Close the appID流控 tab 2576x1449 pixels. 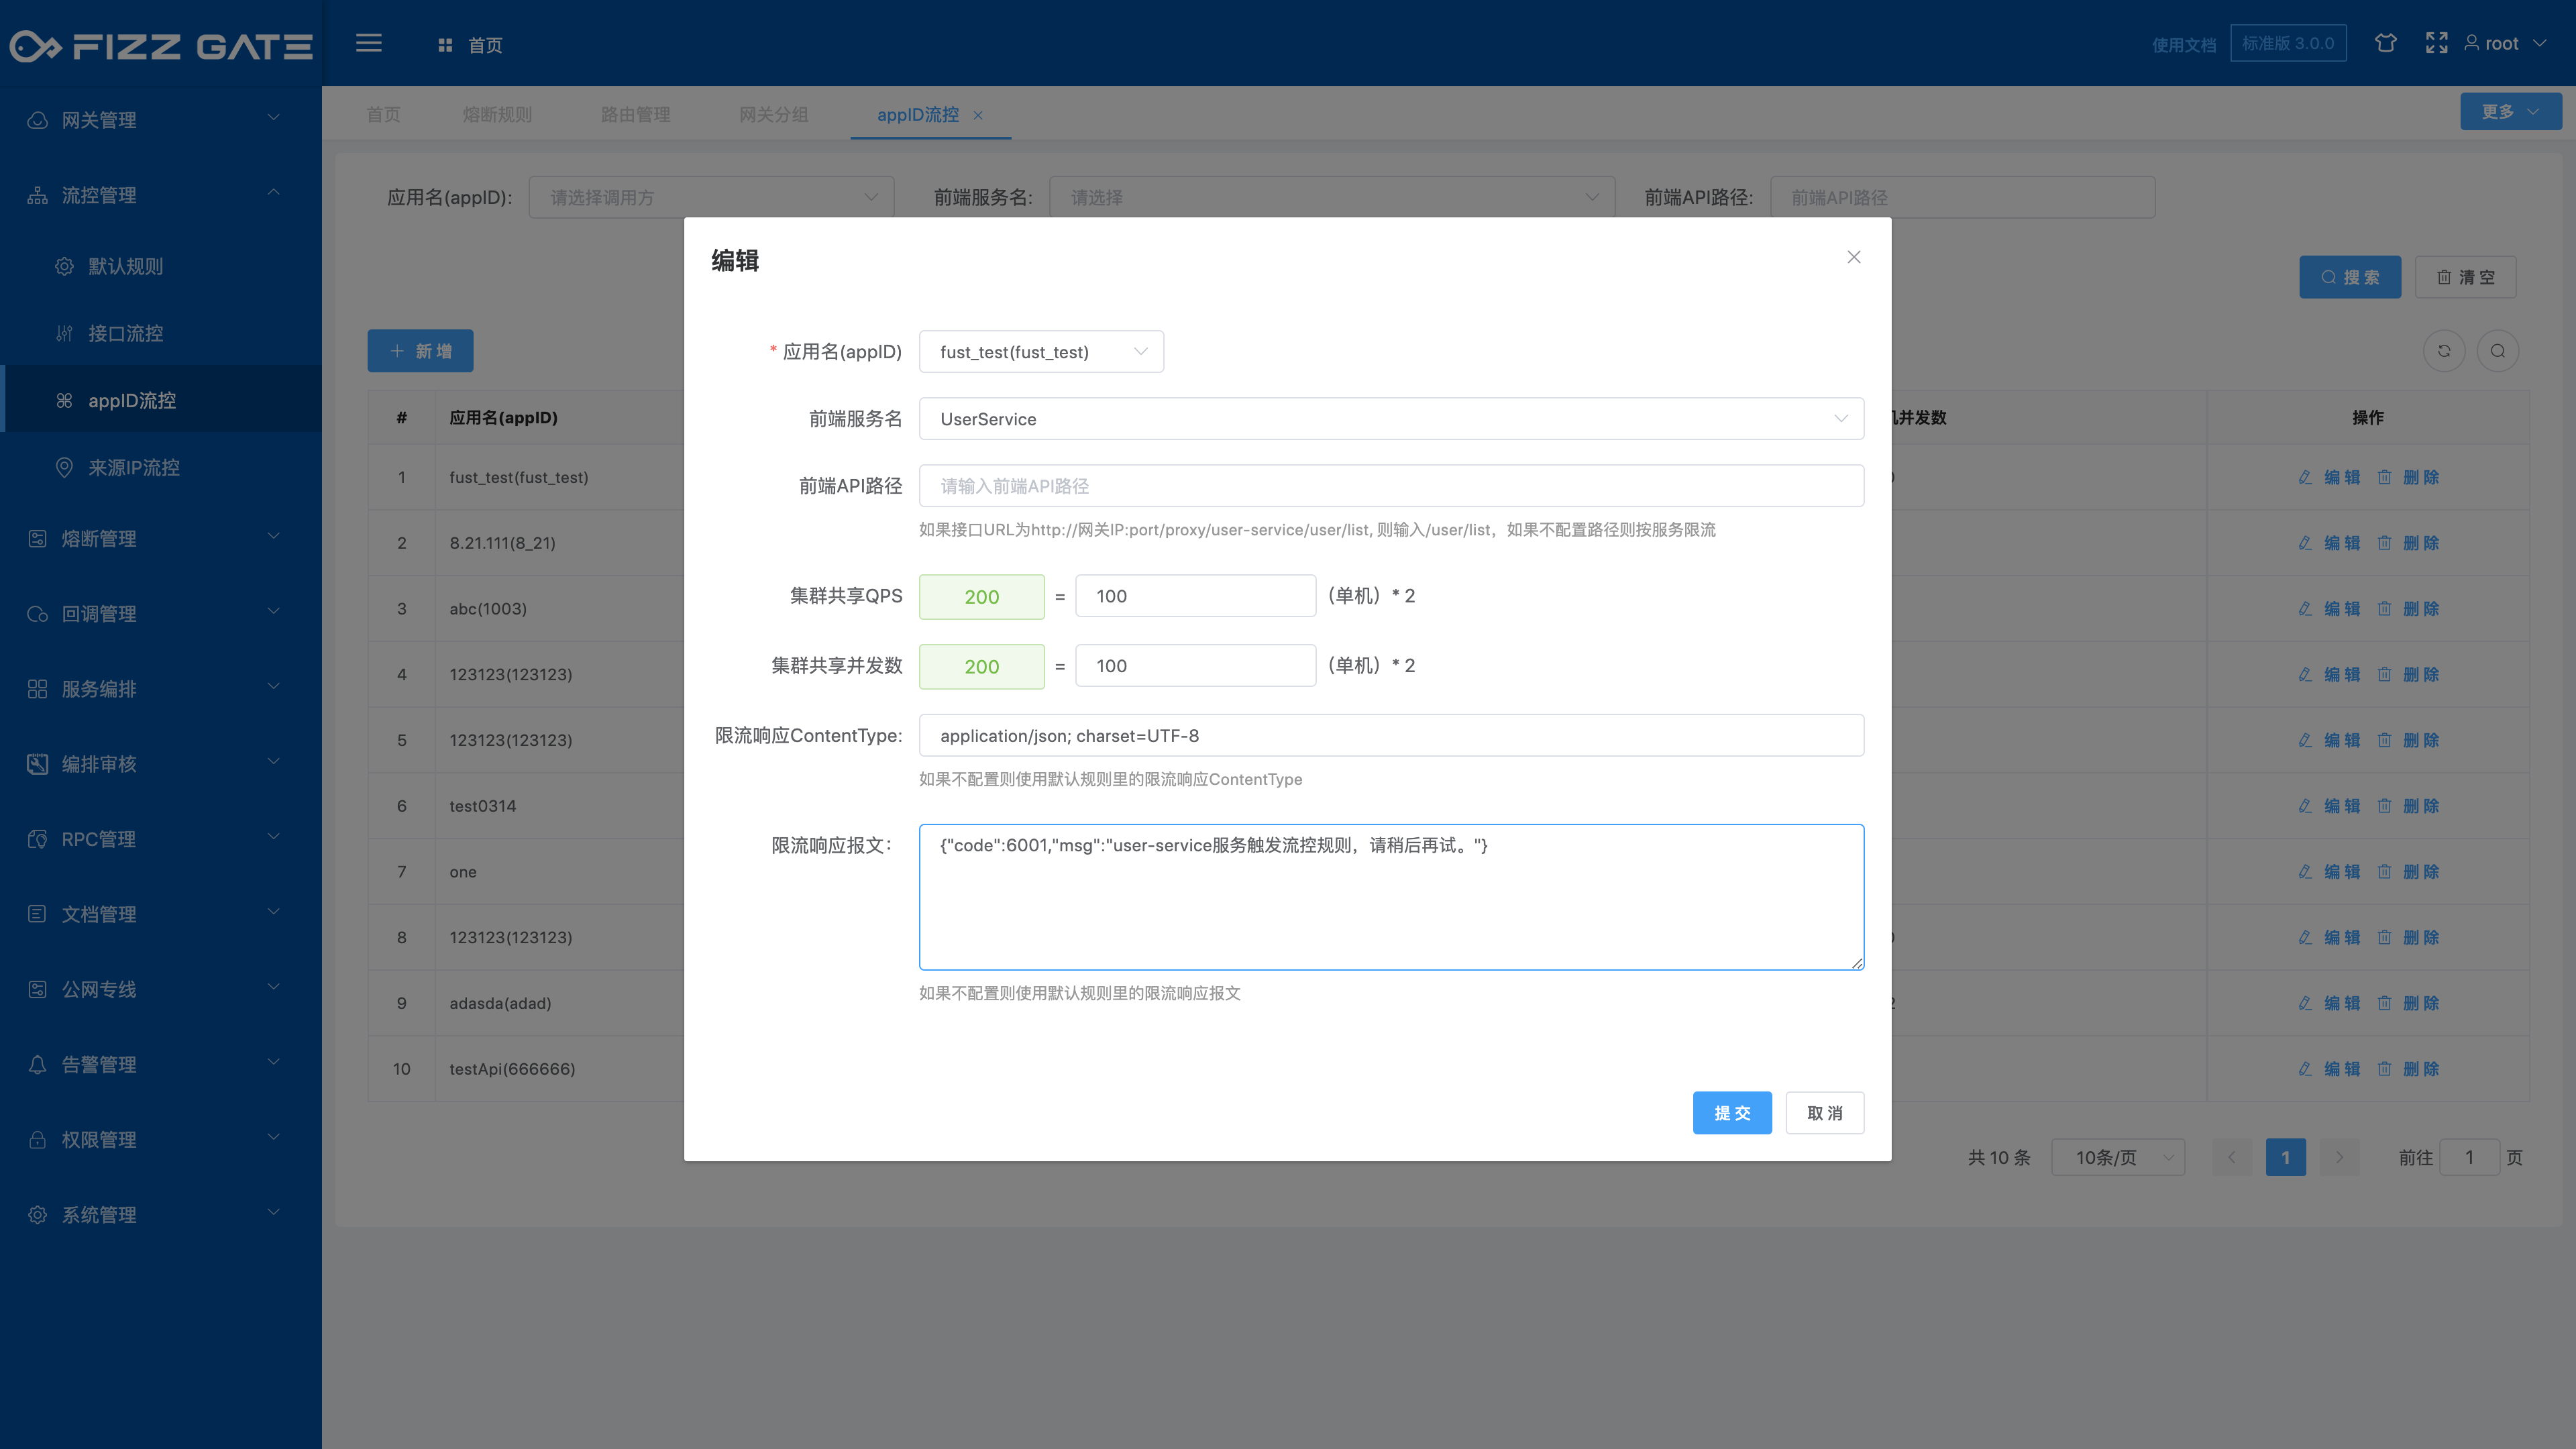978,115
